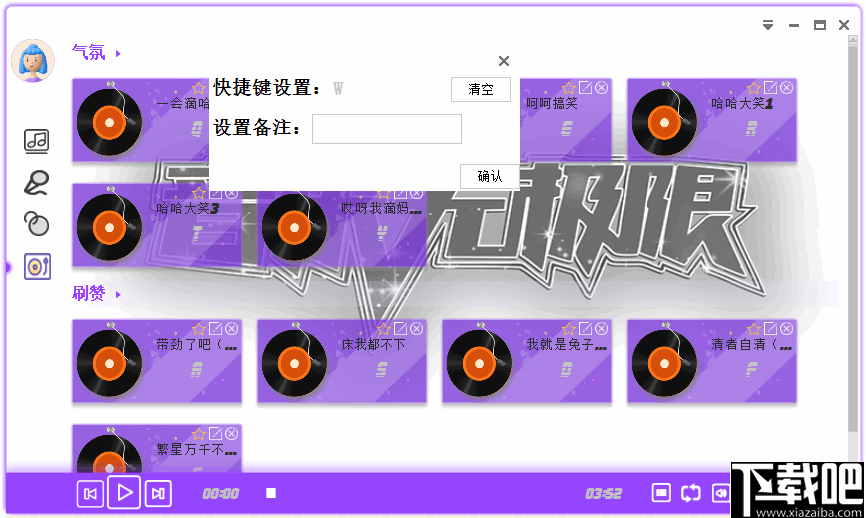Play the 我就是兔子 sound card
866x518 pixels.
tap(479, 363)
